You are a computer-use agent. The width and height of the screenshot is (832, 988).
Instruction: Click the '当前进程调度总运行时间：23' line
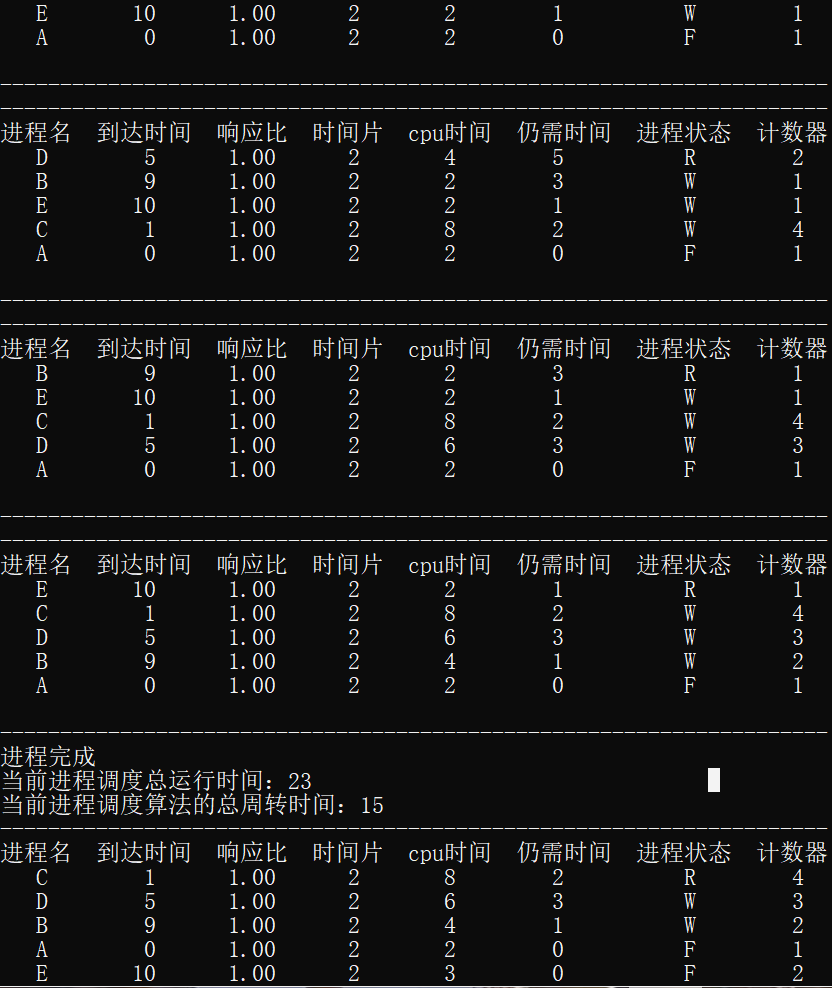156,781
